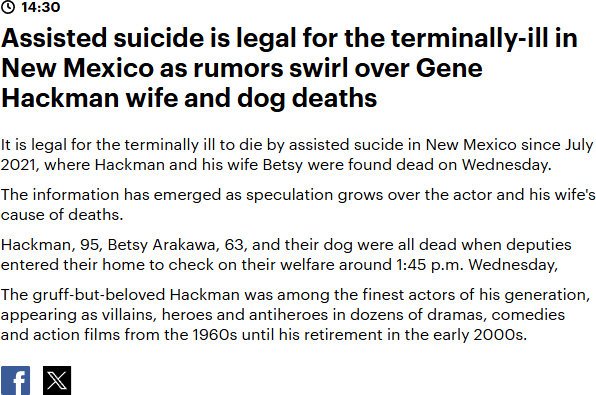Share the article on Facebook
Screen dimensions: 596x395
[16, 381]
